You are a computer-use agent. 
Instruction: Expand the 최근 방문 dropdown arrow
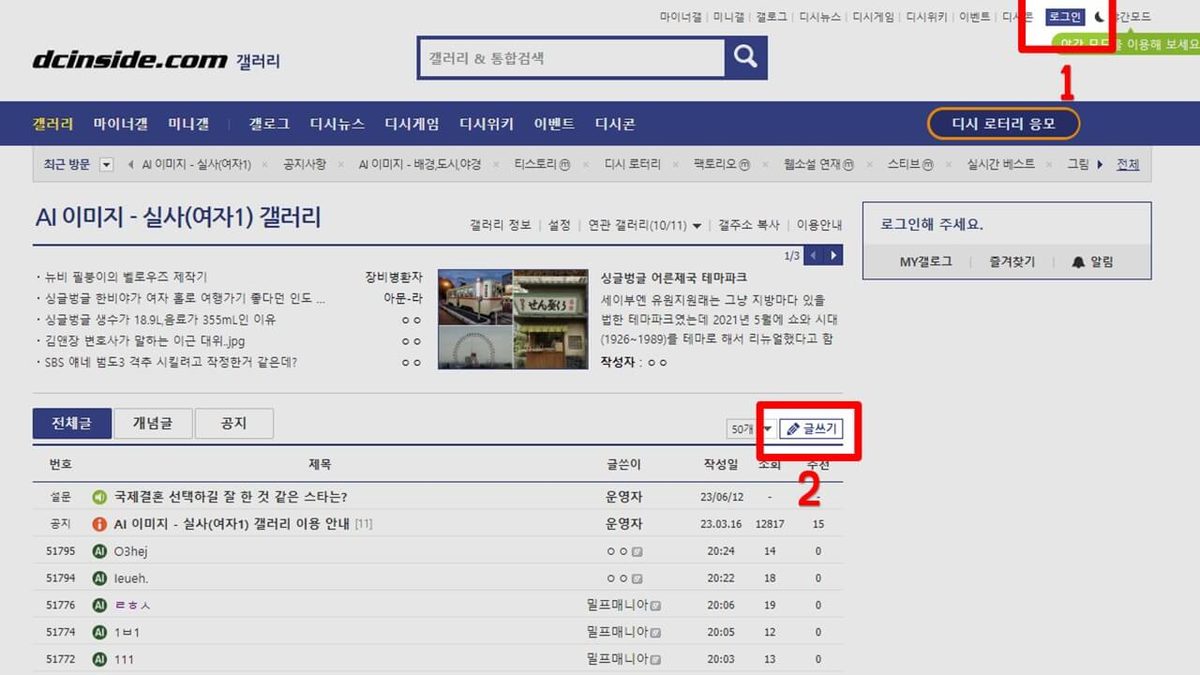(x=107, y=164)
